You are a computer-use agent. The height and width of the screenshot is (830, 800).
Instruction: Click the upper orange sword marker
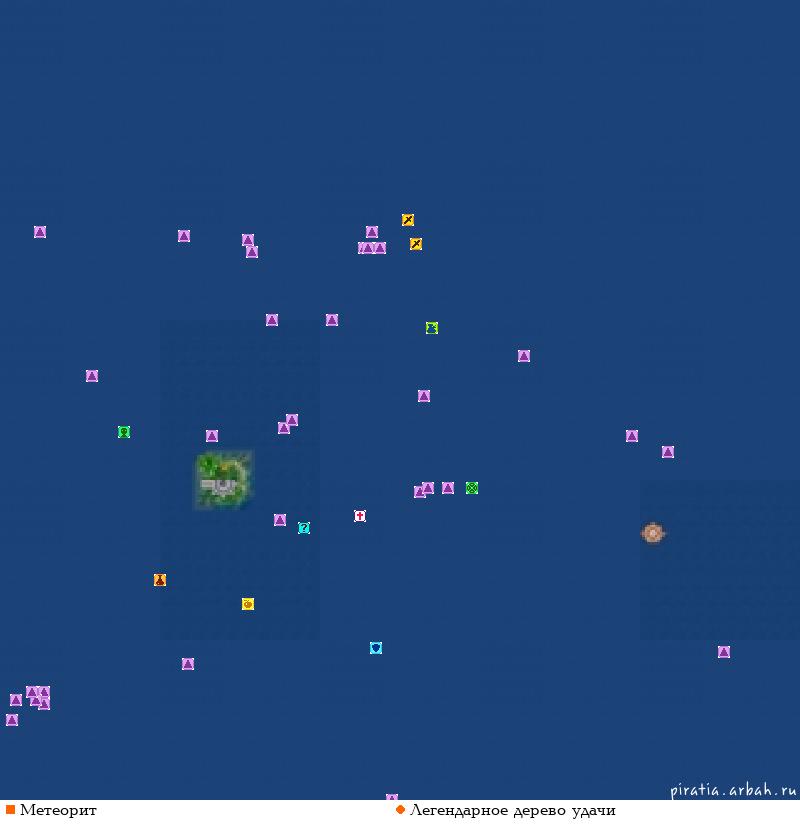click(408, 220)
